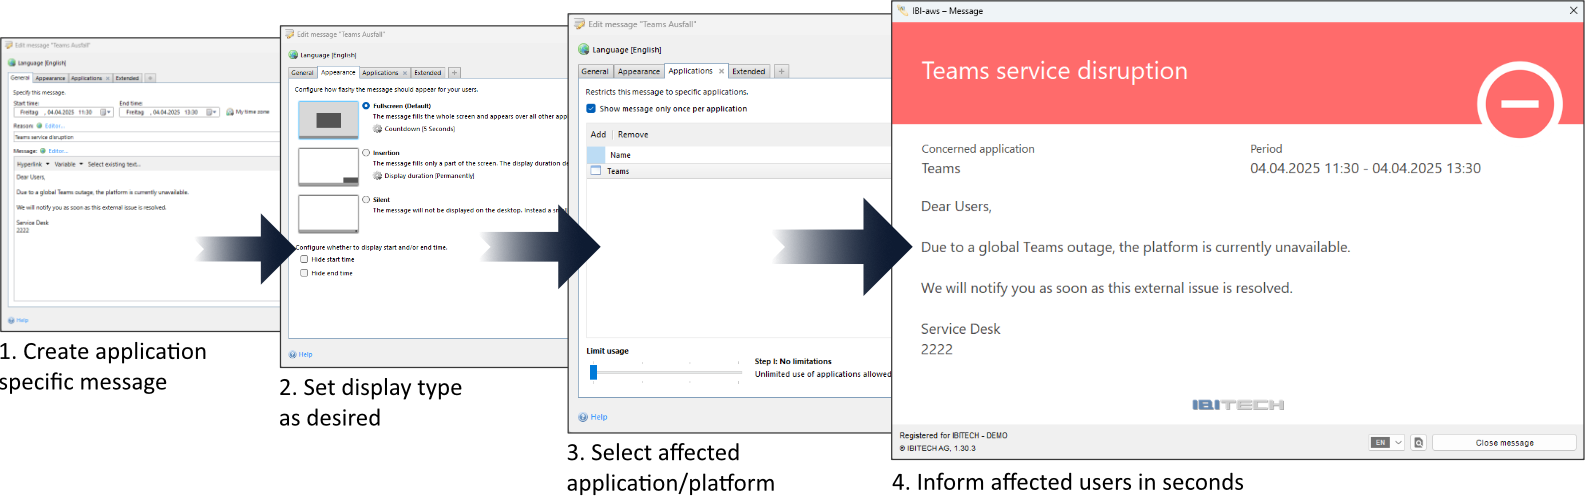This screenshot has width=1585, height=498.
Task: Click Select existing text option
Action: [114, 164]
